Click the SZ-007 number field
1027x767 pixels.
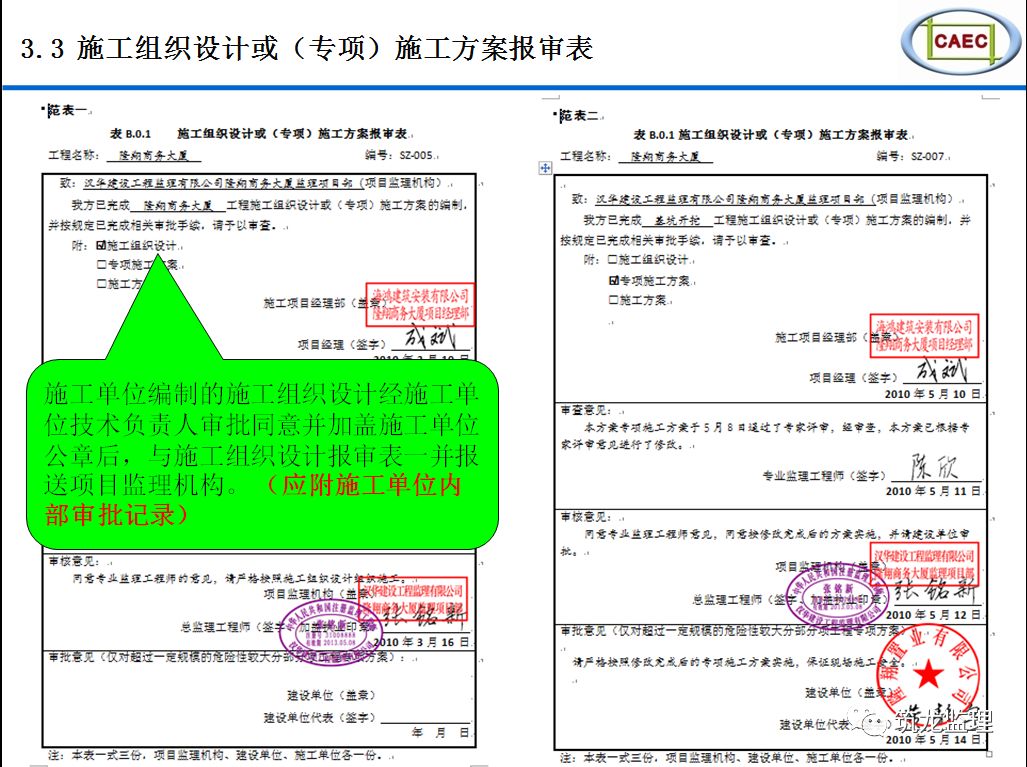926,157
